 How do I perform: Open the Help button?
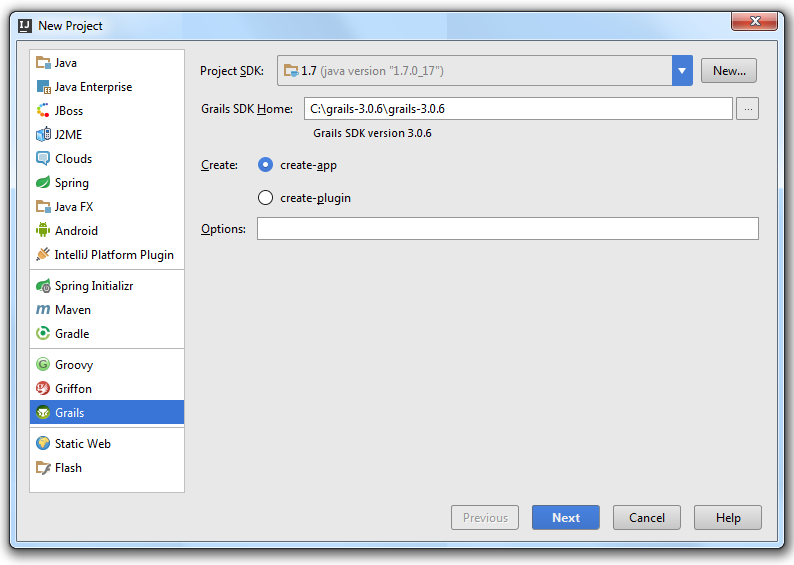pyautogui.click(x=728, y=517)
